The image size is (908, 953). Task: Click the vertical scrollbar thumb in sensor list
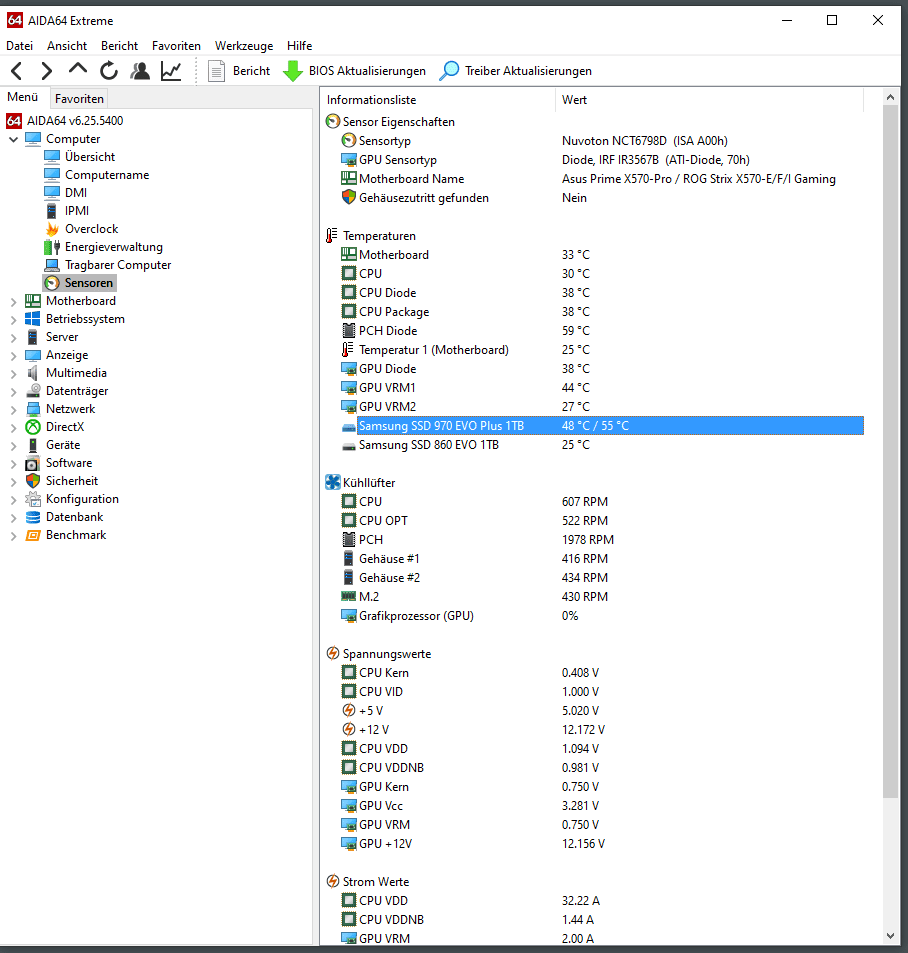pos(890,452)
